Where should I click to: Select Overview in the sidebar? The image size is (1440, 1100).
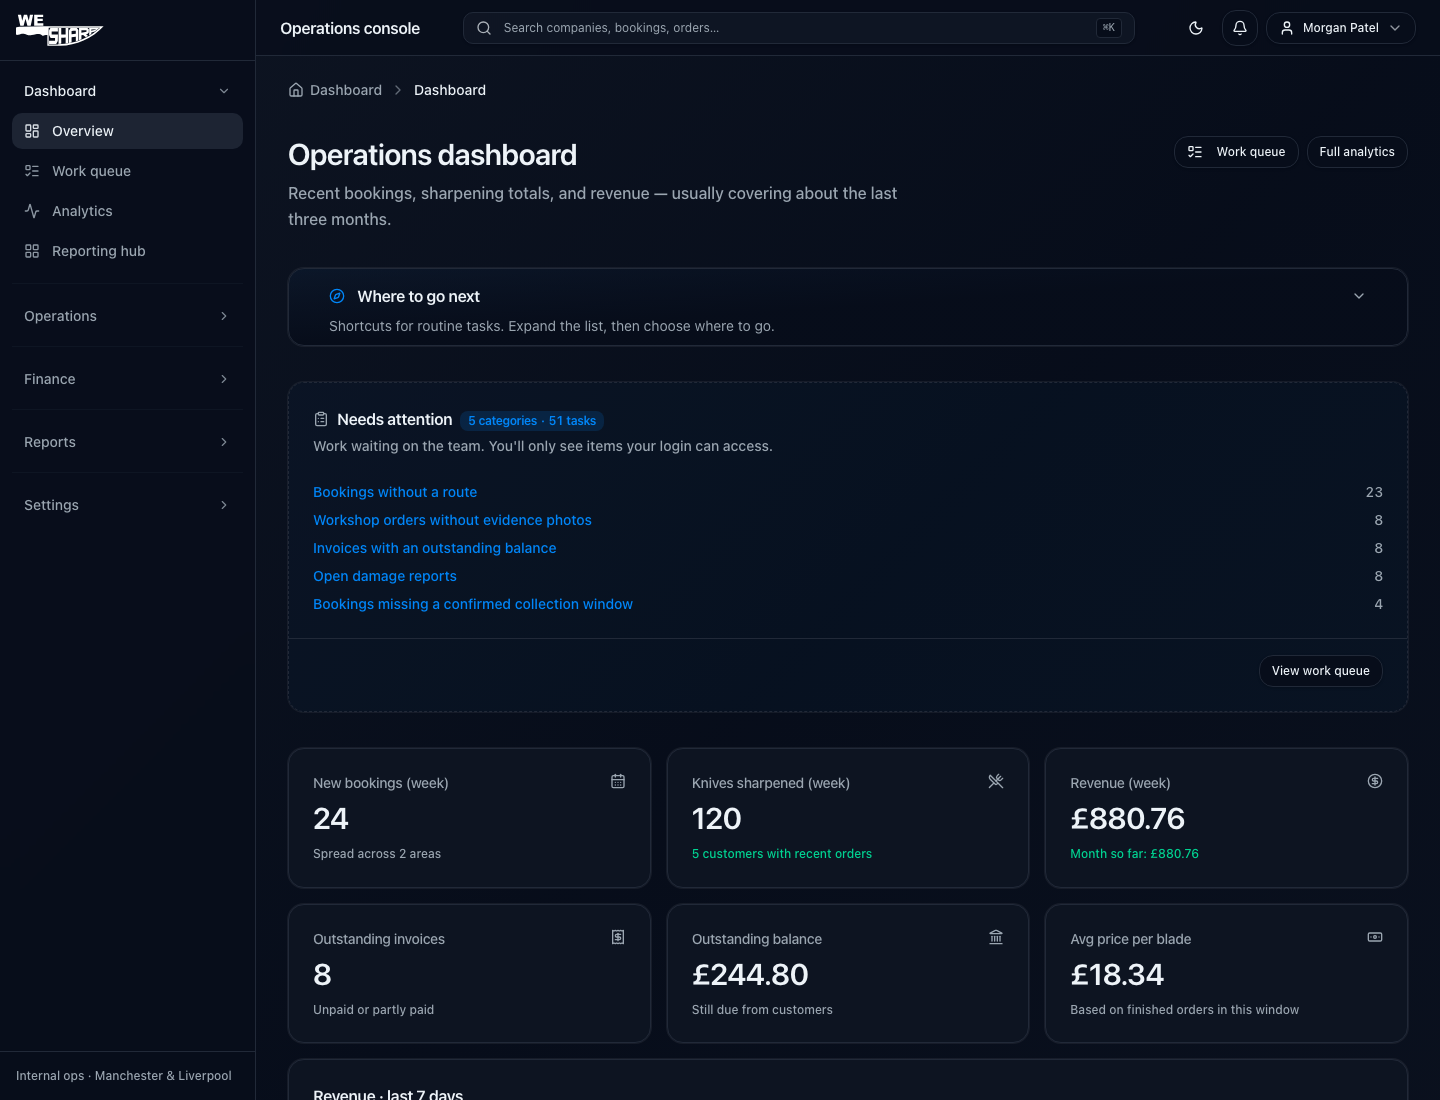127,131
